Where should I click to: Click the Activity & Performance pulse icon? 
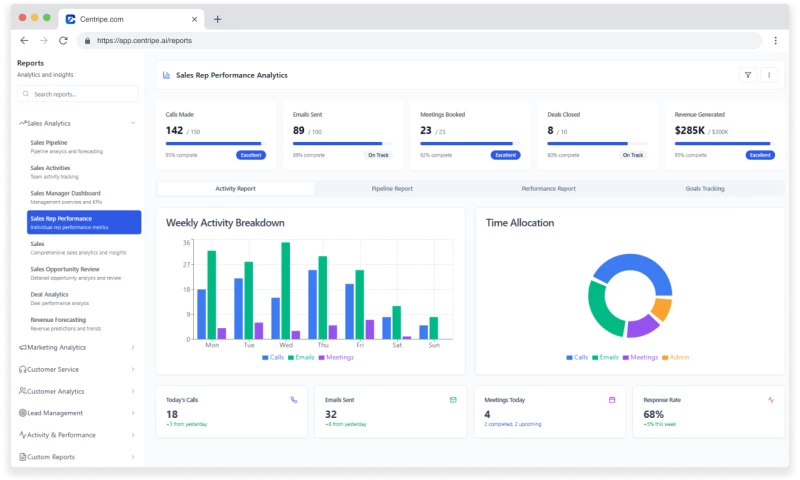(x=22, y=435)
